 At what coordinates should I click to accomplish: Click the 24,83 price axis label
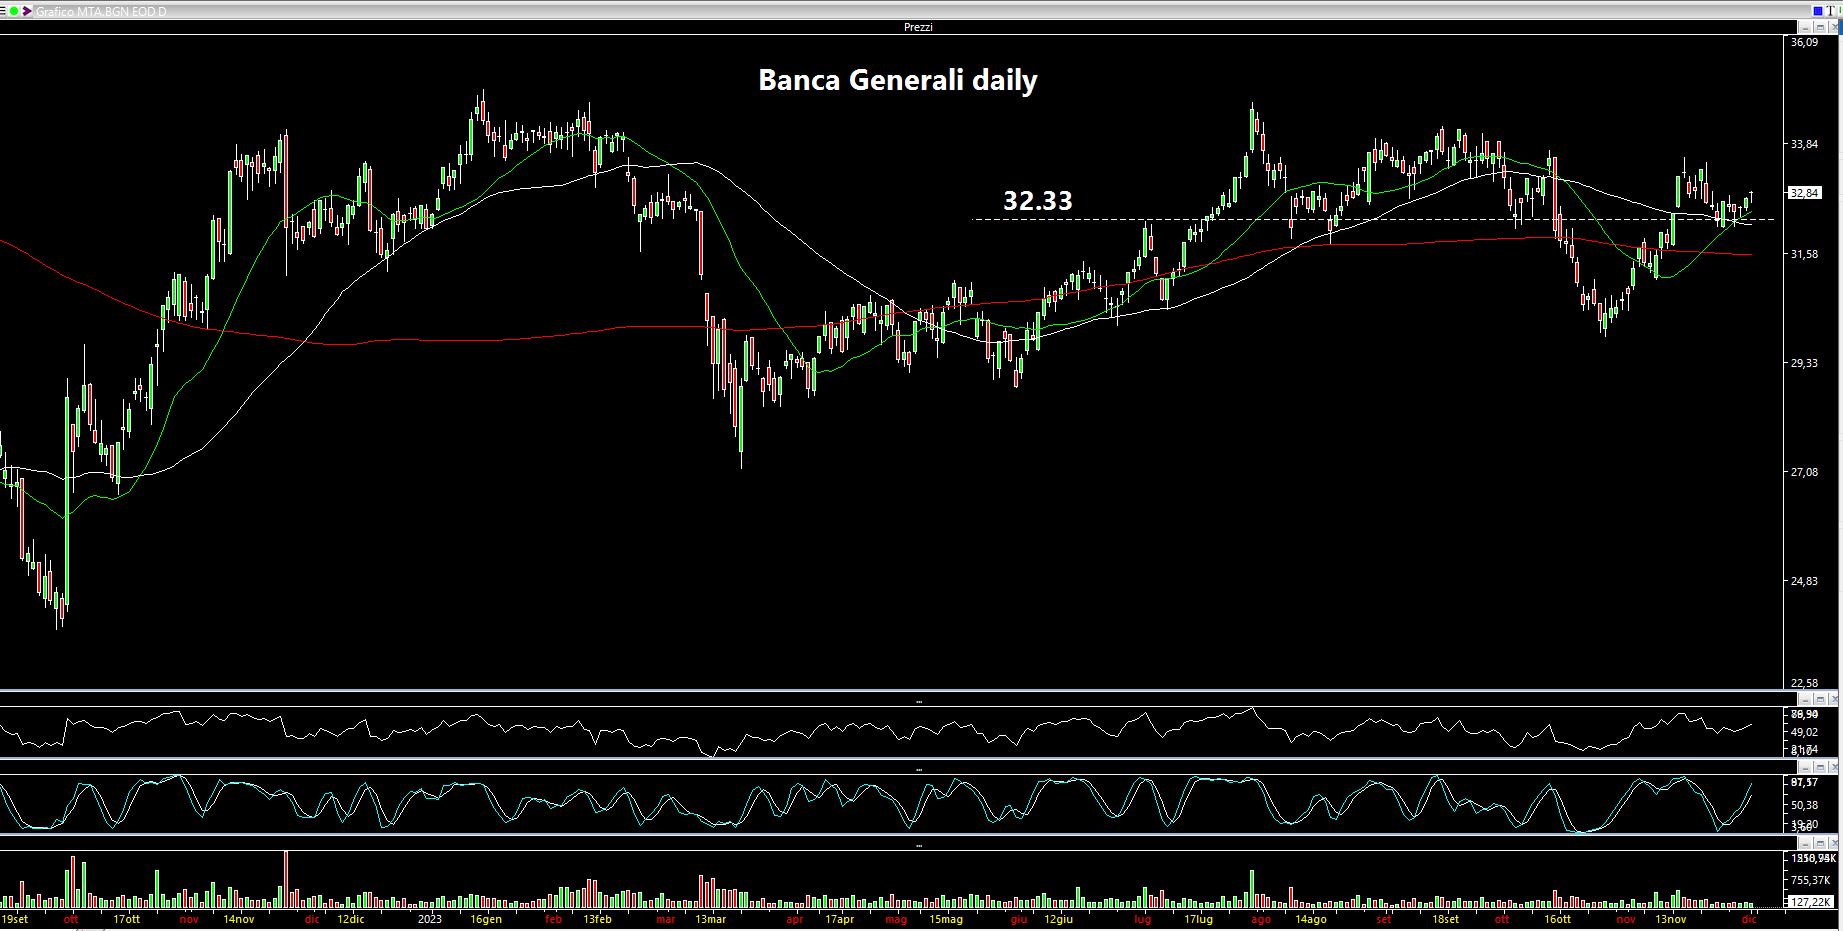pyautogui.click(x=1805, y=581)
